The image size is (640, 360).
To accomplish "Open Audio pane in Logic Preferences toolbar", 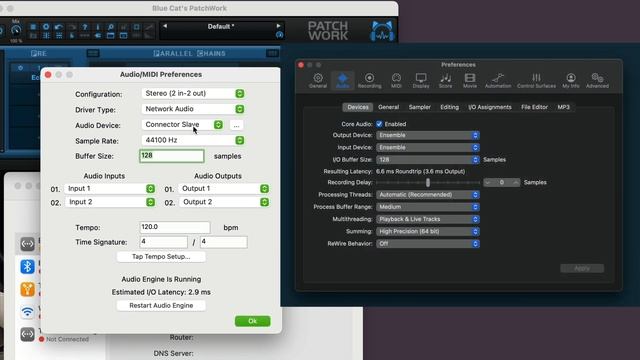I will [x=342, y=80].
